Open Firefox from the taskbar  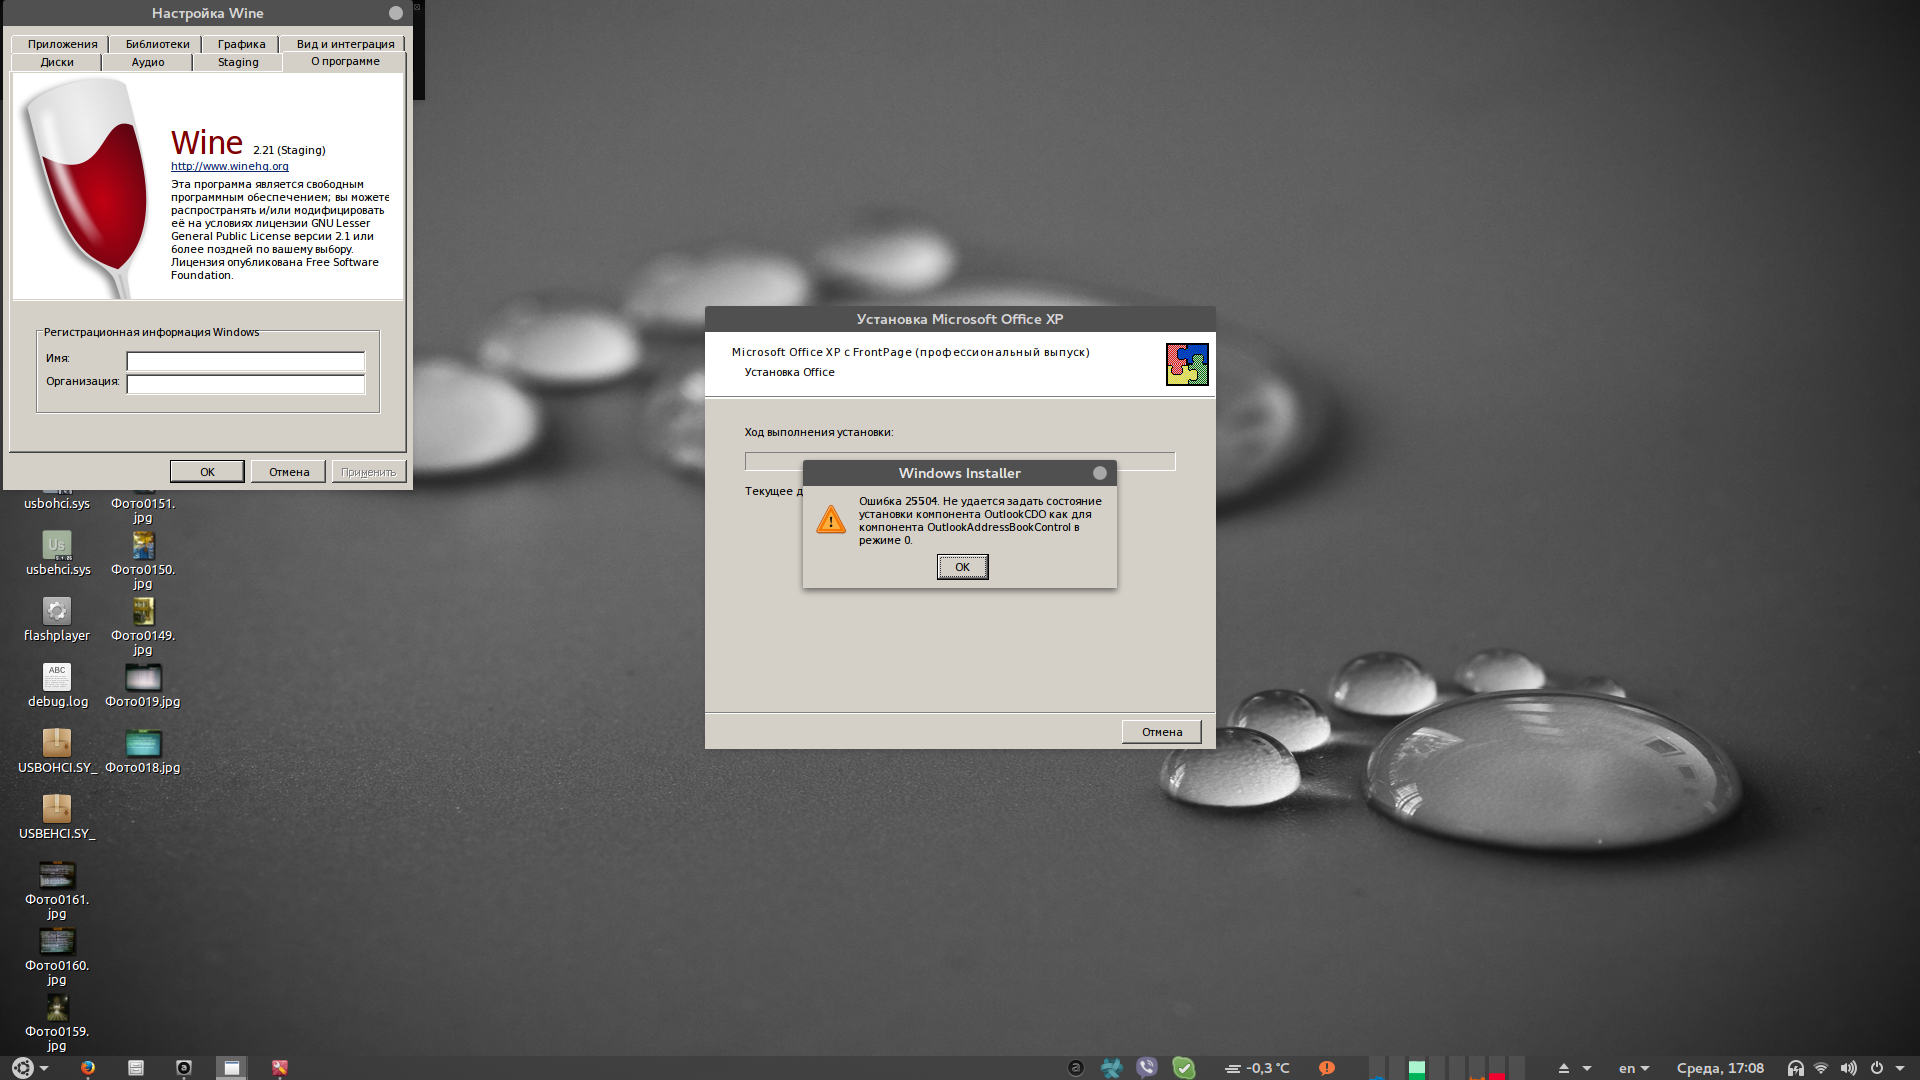click(88, 1068)
